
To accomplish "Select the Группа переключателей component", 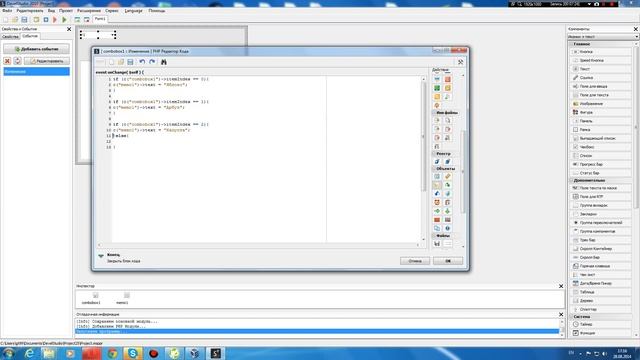I will tap(600, 223).
